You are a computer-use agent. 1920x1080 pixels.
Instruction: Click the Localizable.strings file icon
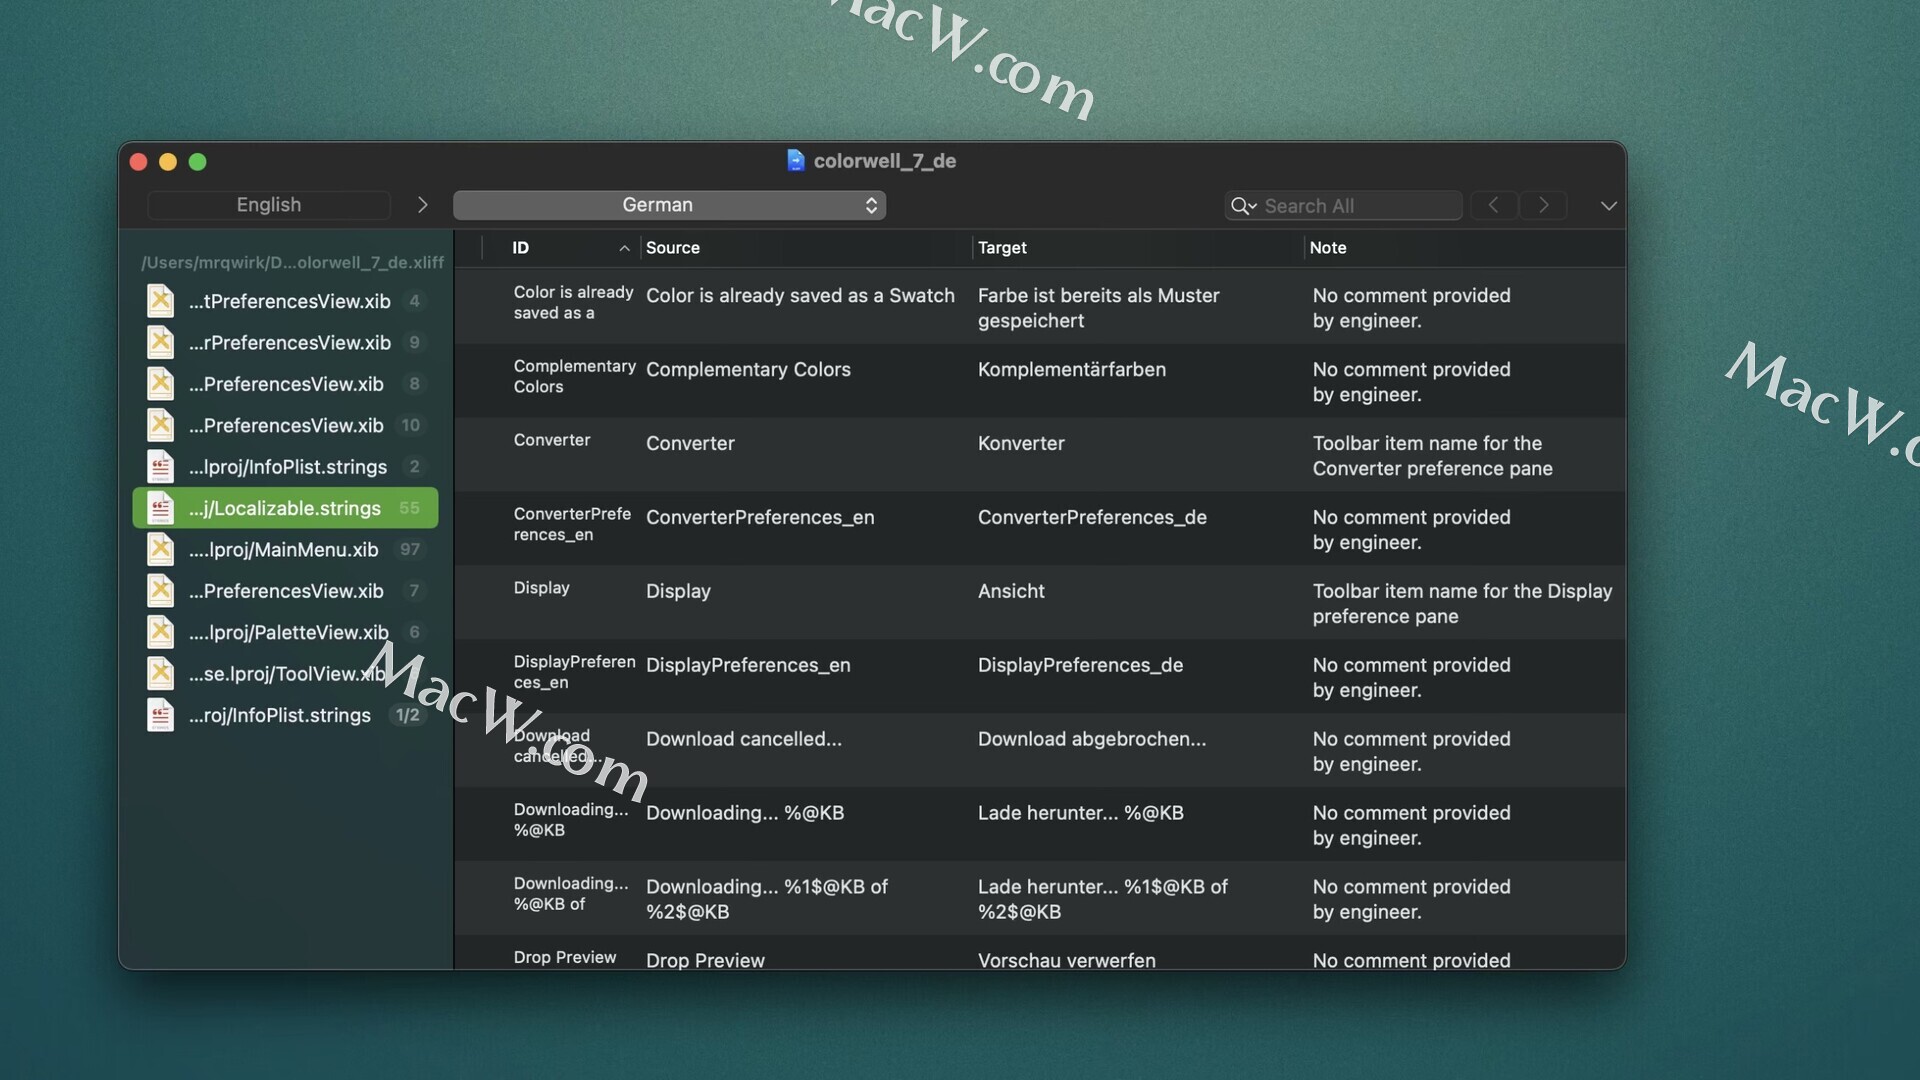(161, 508)
